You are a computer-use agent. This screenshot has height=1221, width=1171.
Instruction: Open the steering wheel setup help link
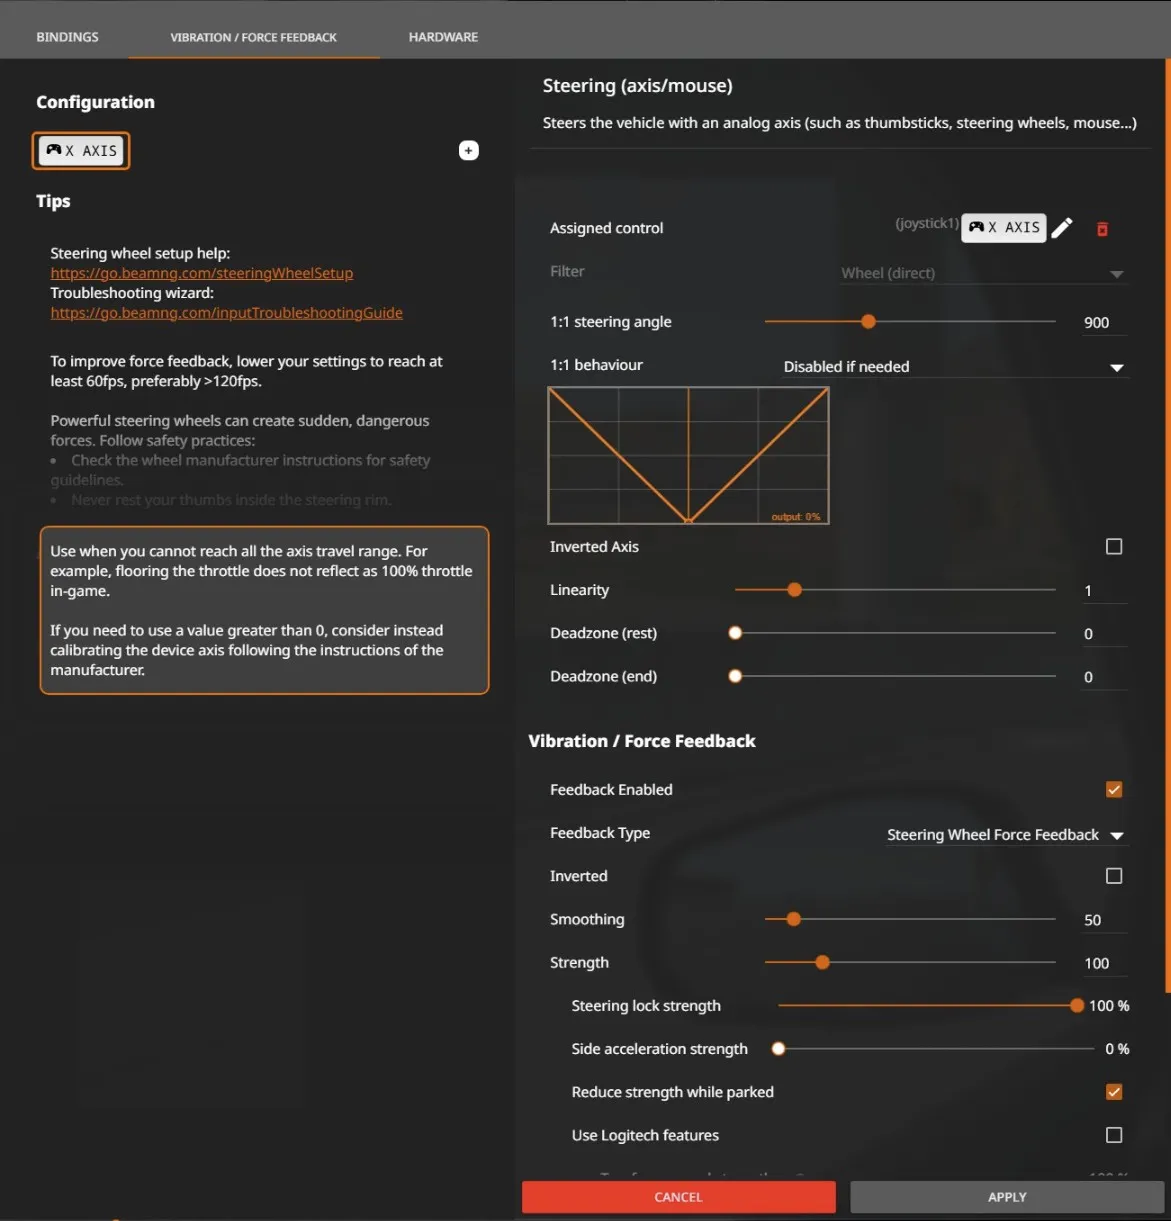point(202,273)
